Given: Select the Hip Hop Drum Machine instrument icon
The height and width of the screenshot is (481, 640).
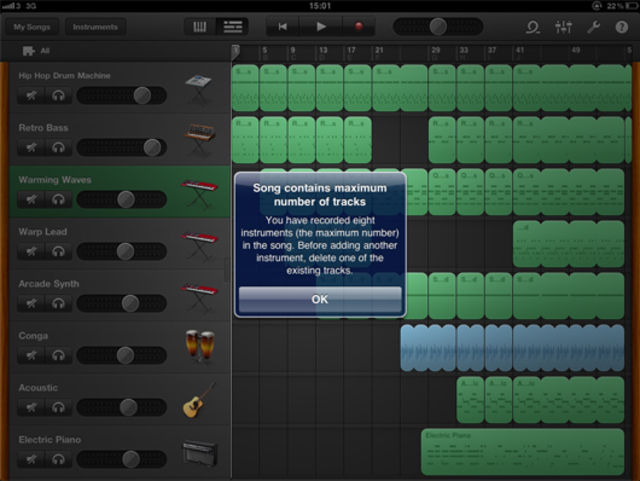Looking at the screenshot, I should tap(198, 88).
